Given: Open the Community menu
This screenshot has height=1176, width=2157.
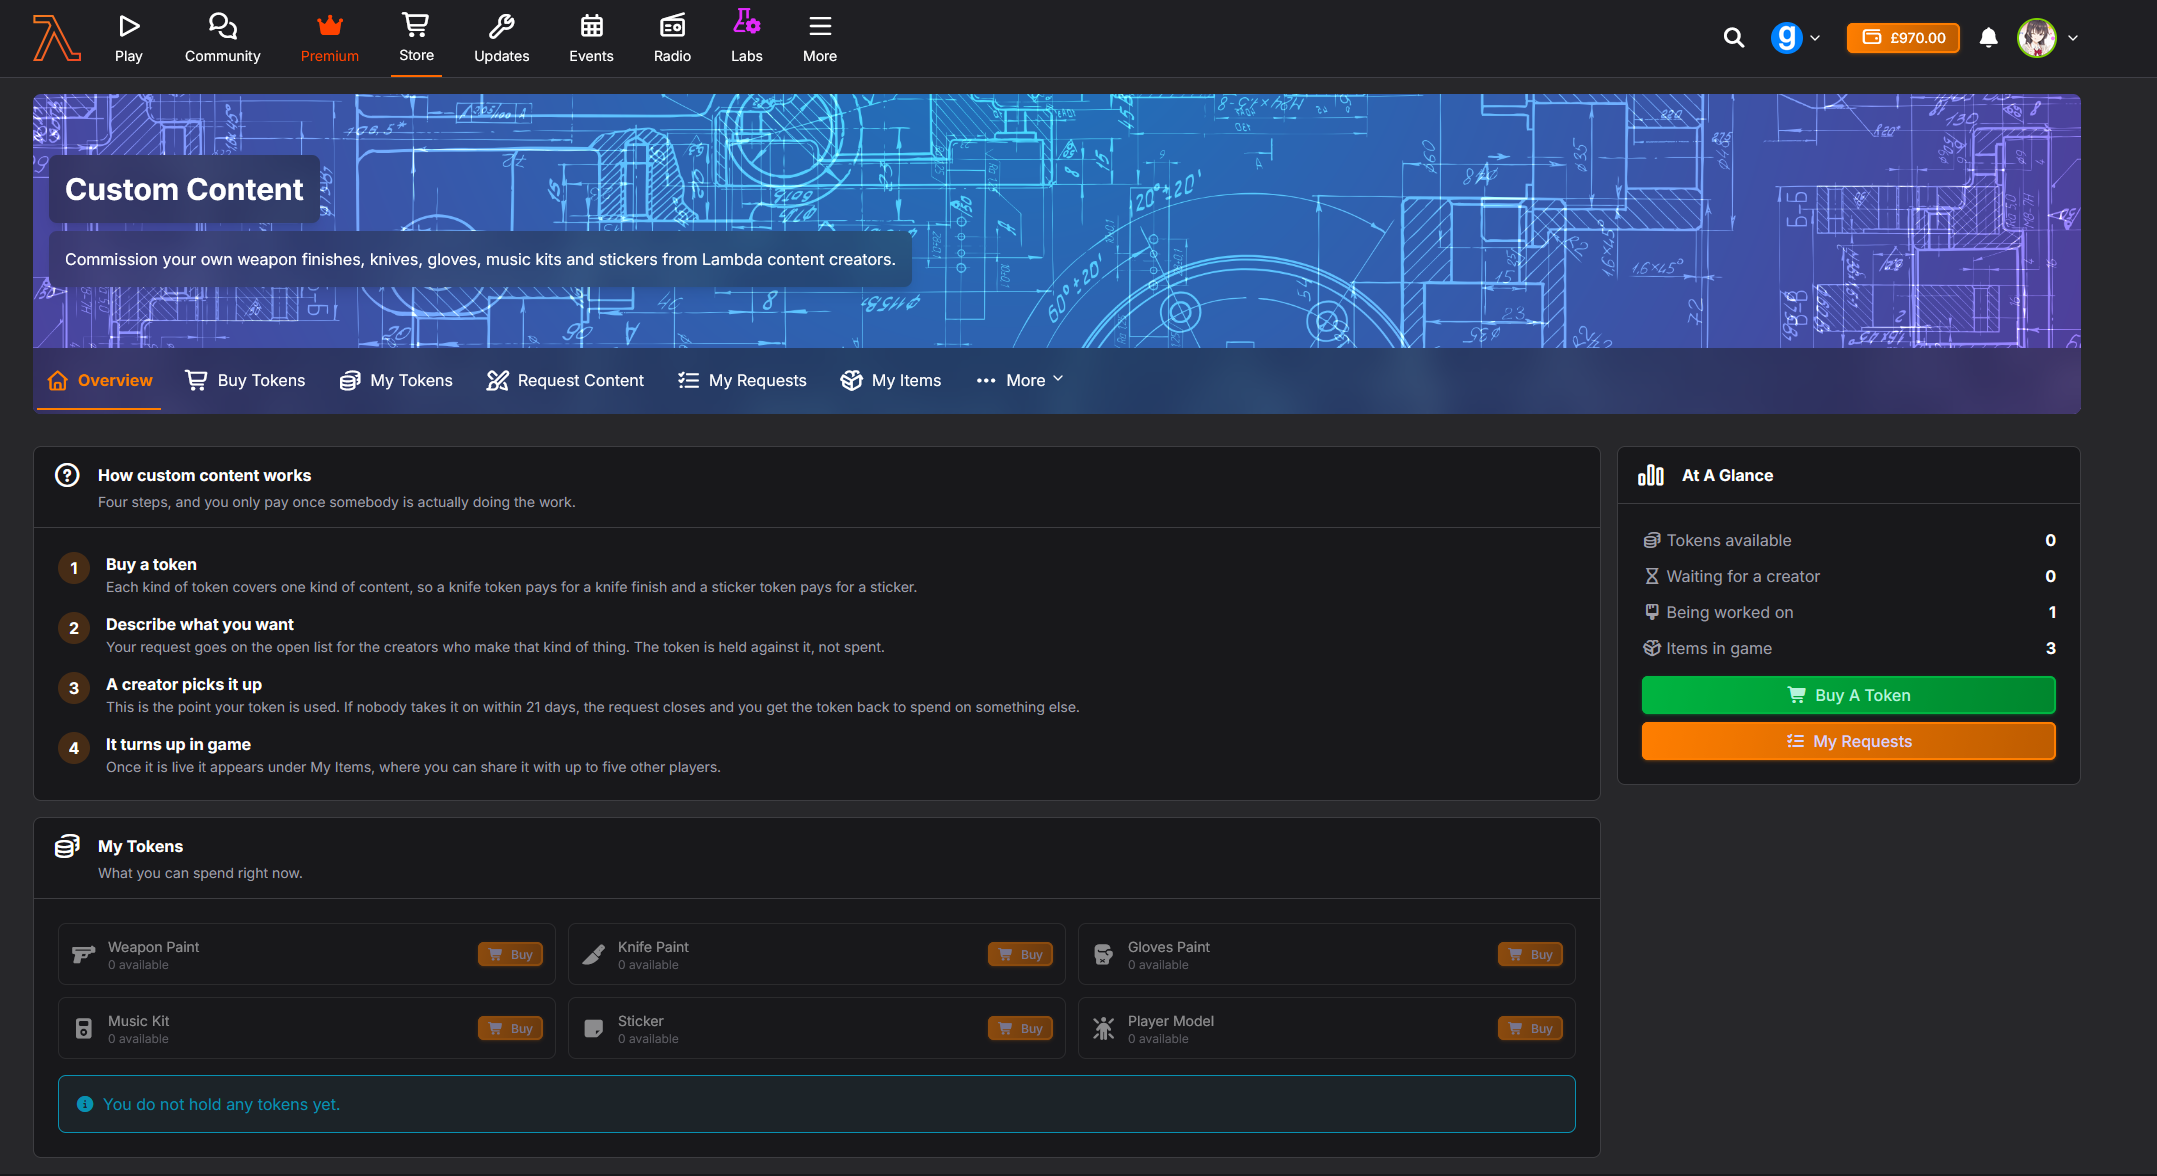Looking at the screenshot, I should click(222, 38).
